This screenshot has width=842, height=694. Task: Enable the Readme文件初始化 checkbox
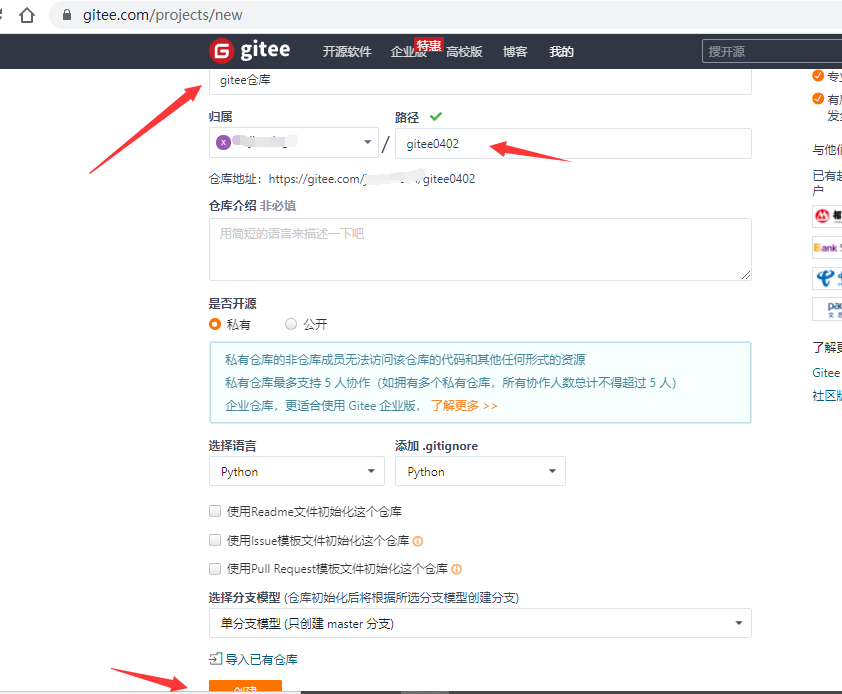pyautogui.click(x=214, y=511)
